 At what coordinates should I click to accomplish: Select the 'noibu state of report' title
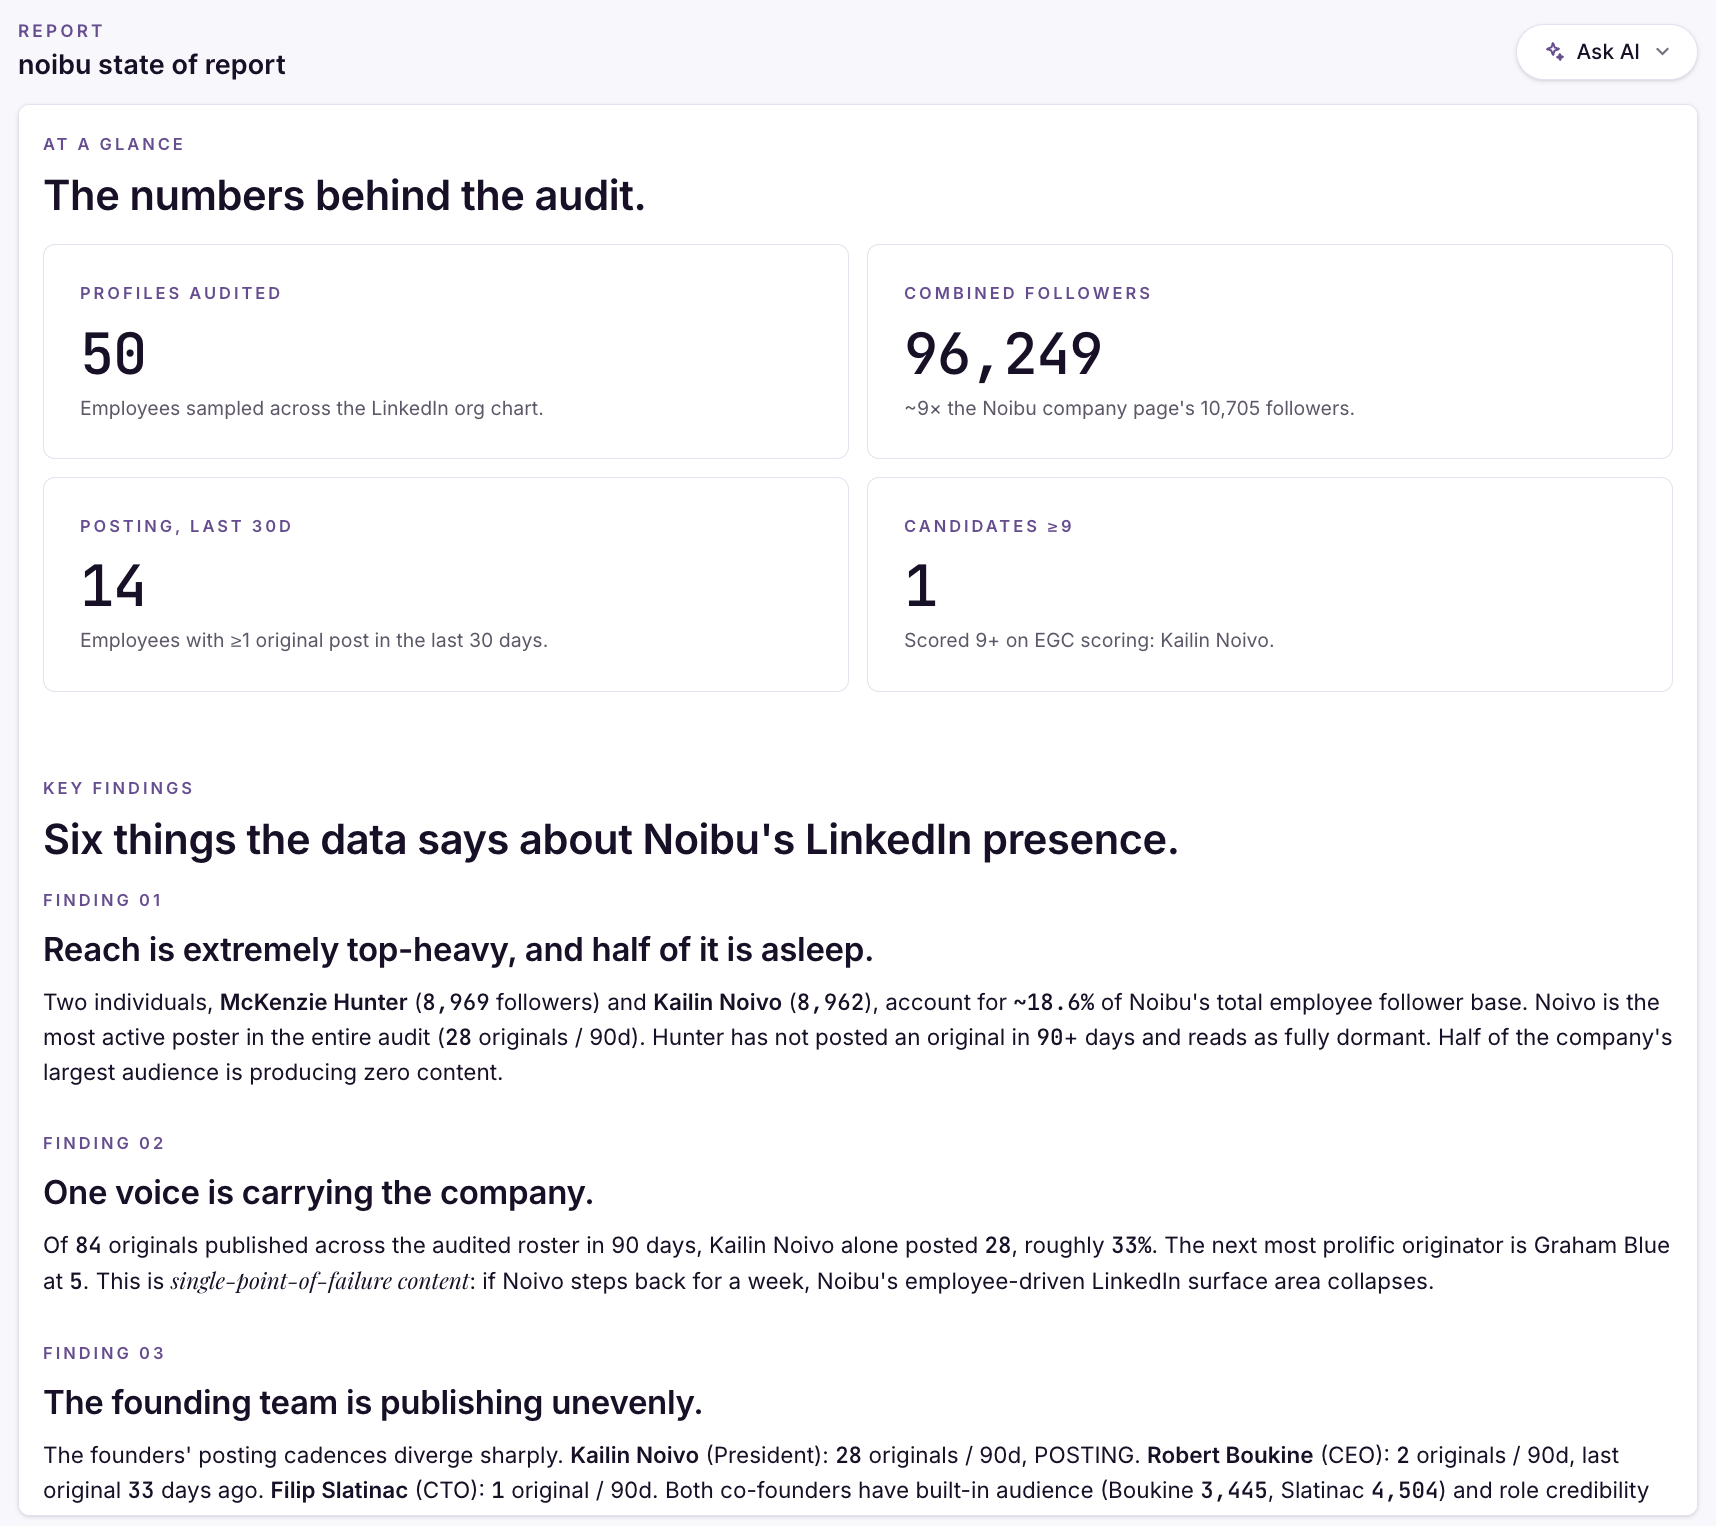152,65
